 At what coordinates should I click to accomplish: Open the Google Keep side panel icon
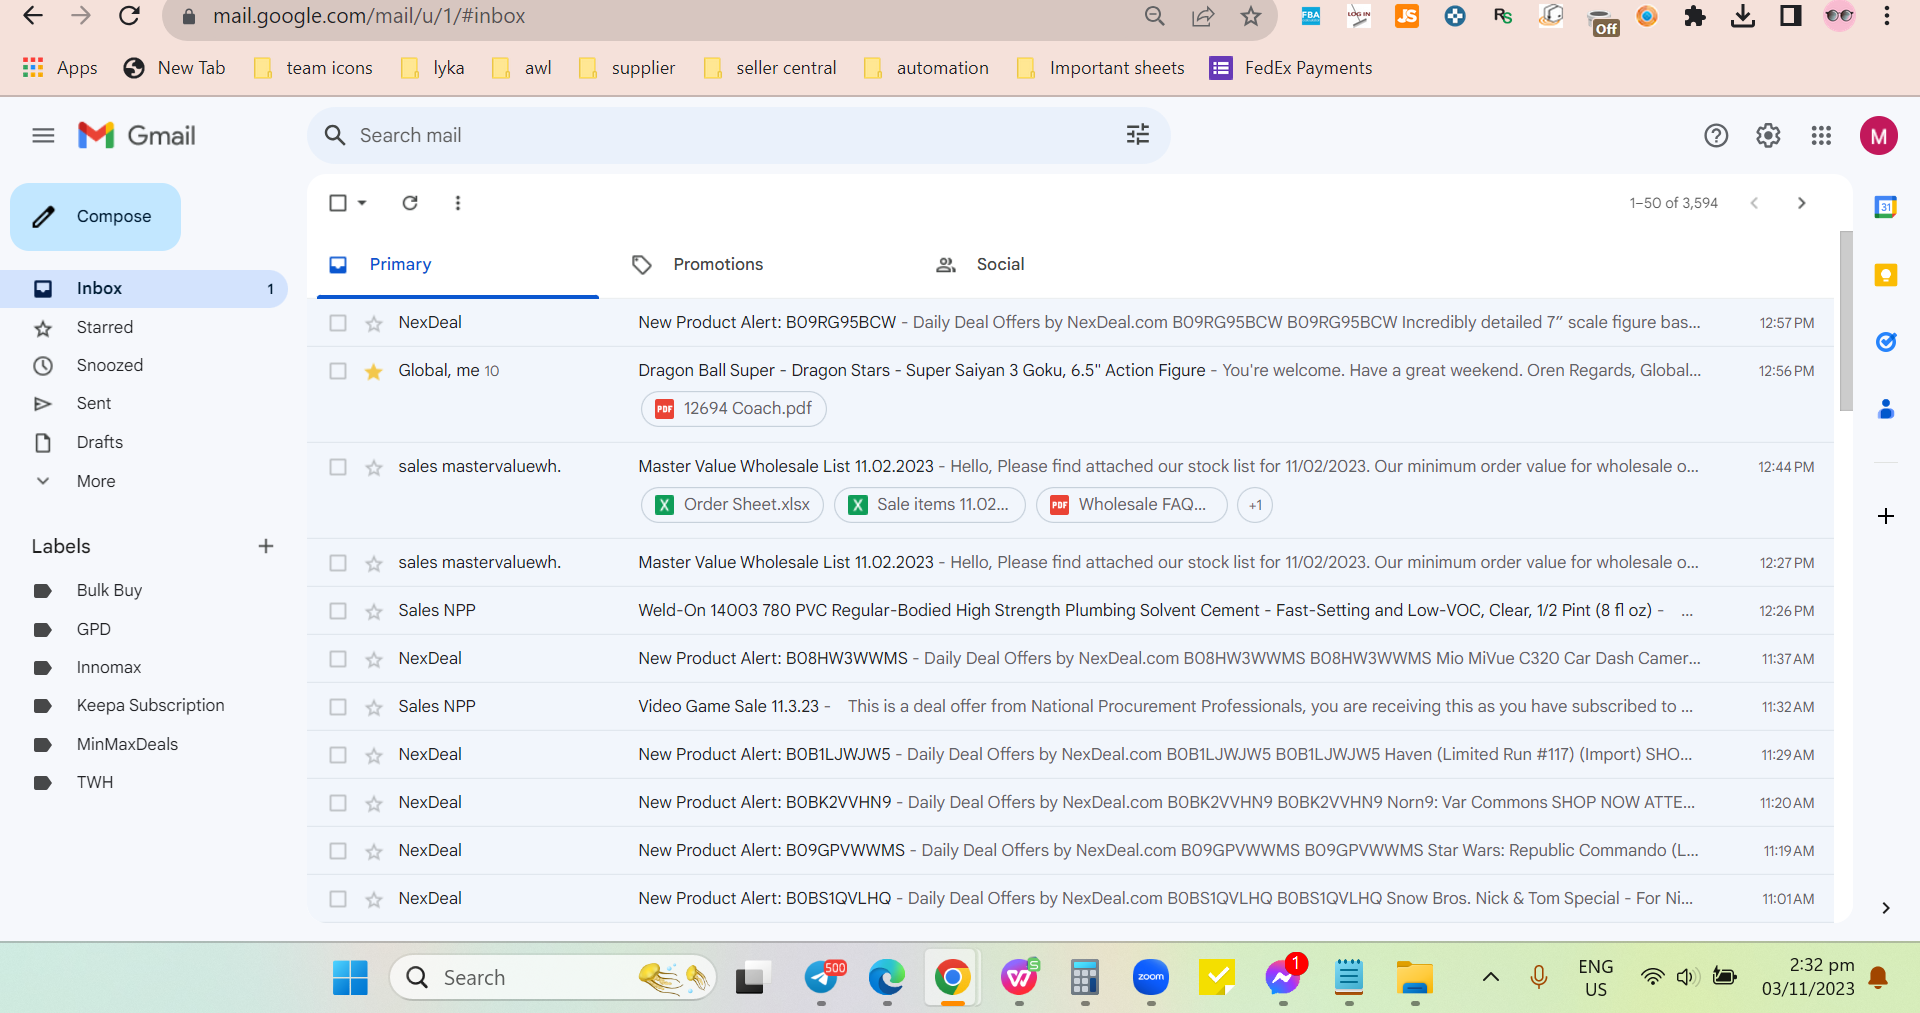1886,275
